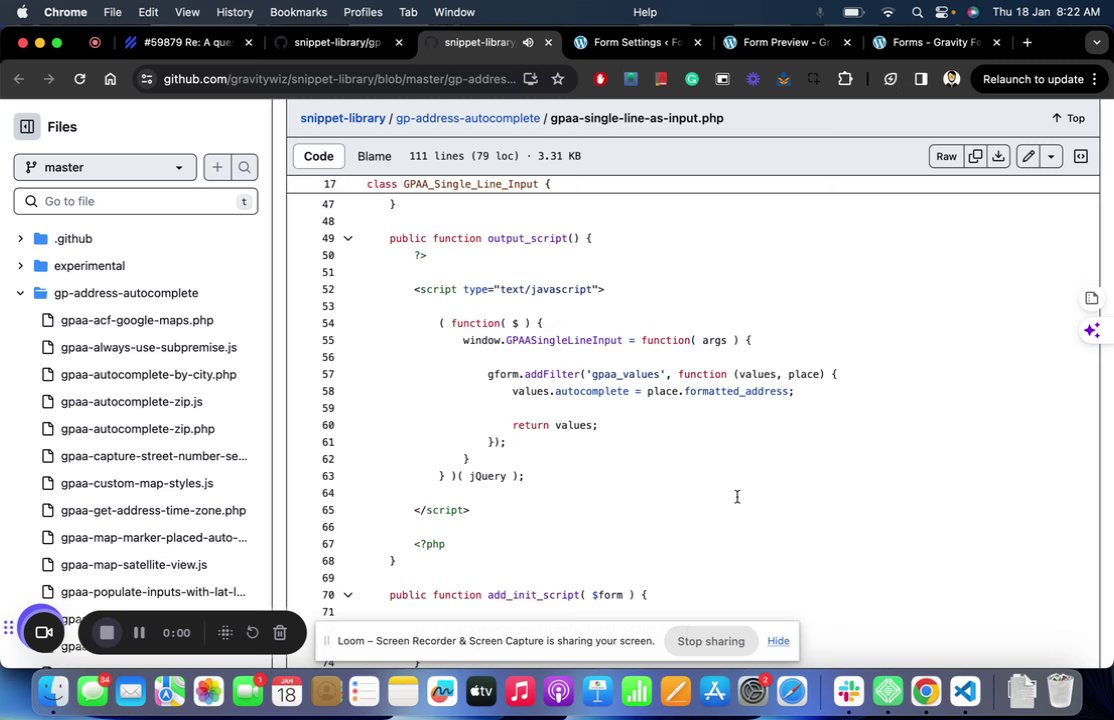Open gpaa-autocomplete-zip.js in file tree

click(x=131, y=402)
